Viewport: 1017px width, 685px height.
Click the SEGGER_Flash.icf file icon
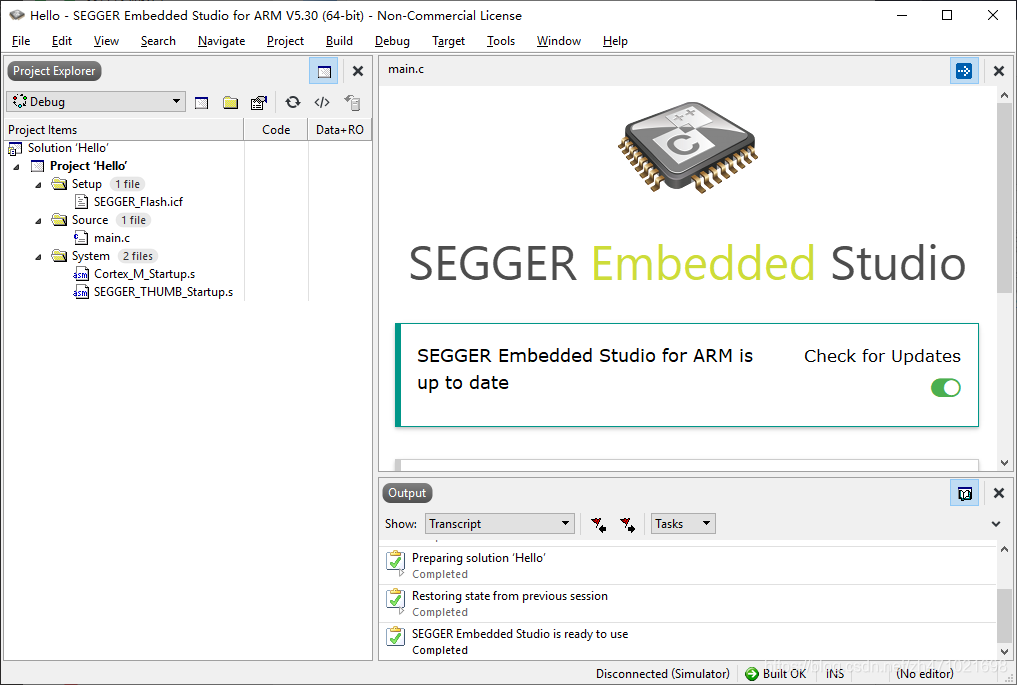pos(81,202)
